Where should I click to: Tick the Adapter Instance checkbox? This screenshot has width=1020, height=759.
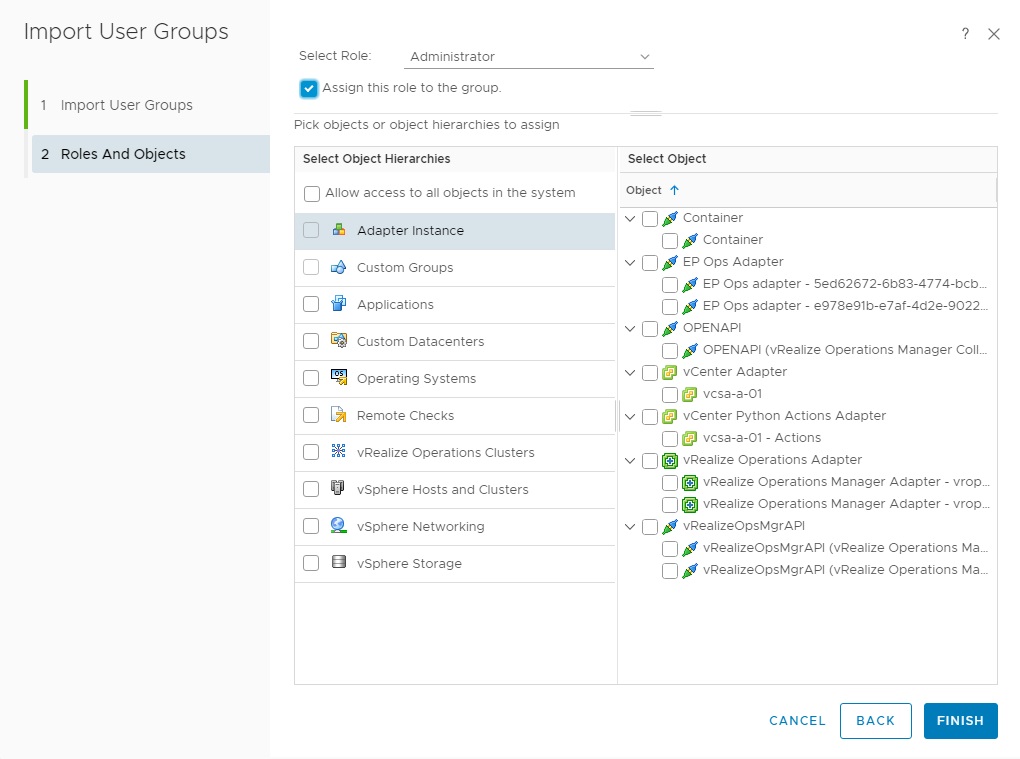click(311, 230)
